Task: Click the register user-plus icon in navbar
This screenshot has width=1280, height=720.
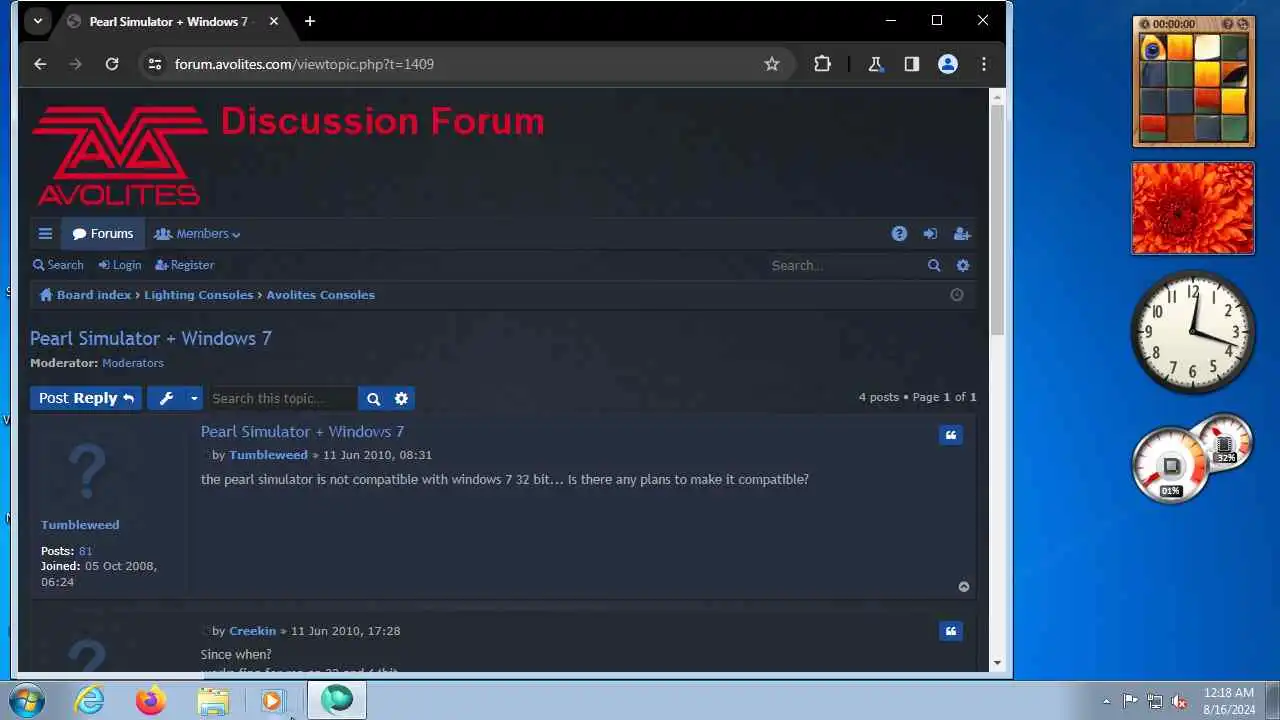Action: 962,234
